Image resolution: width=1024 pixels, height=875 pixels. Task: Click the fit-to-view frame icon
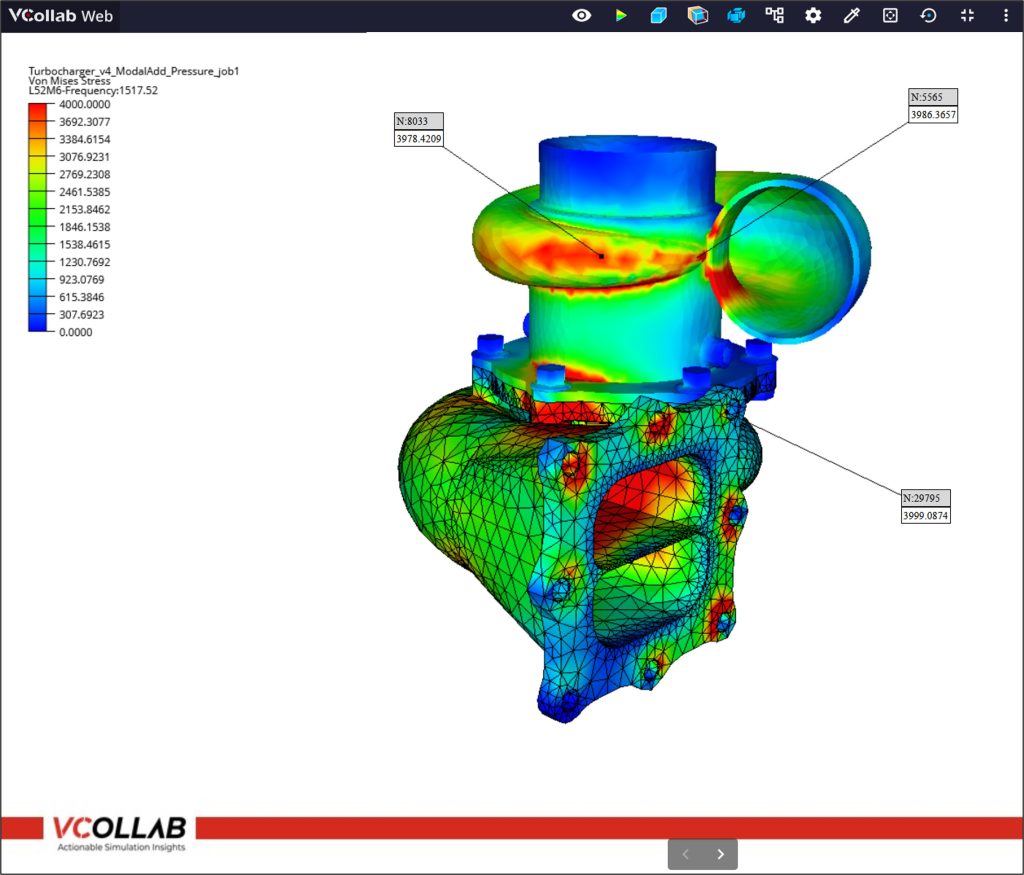click(x=890, y=16)
